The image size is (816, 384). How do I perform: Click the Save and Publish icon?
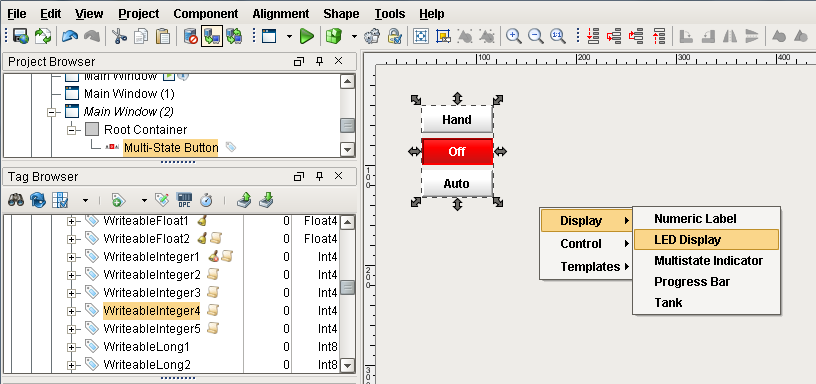coord(21,36)
